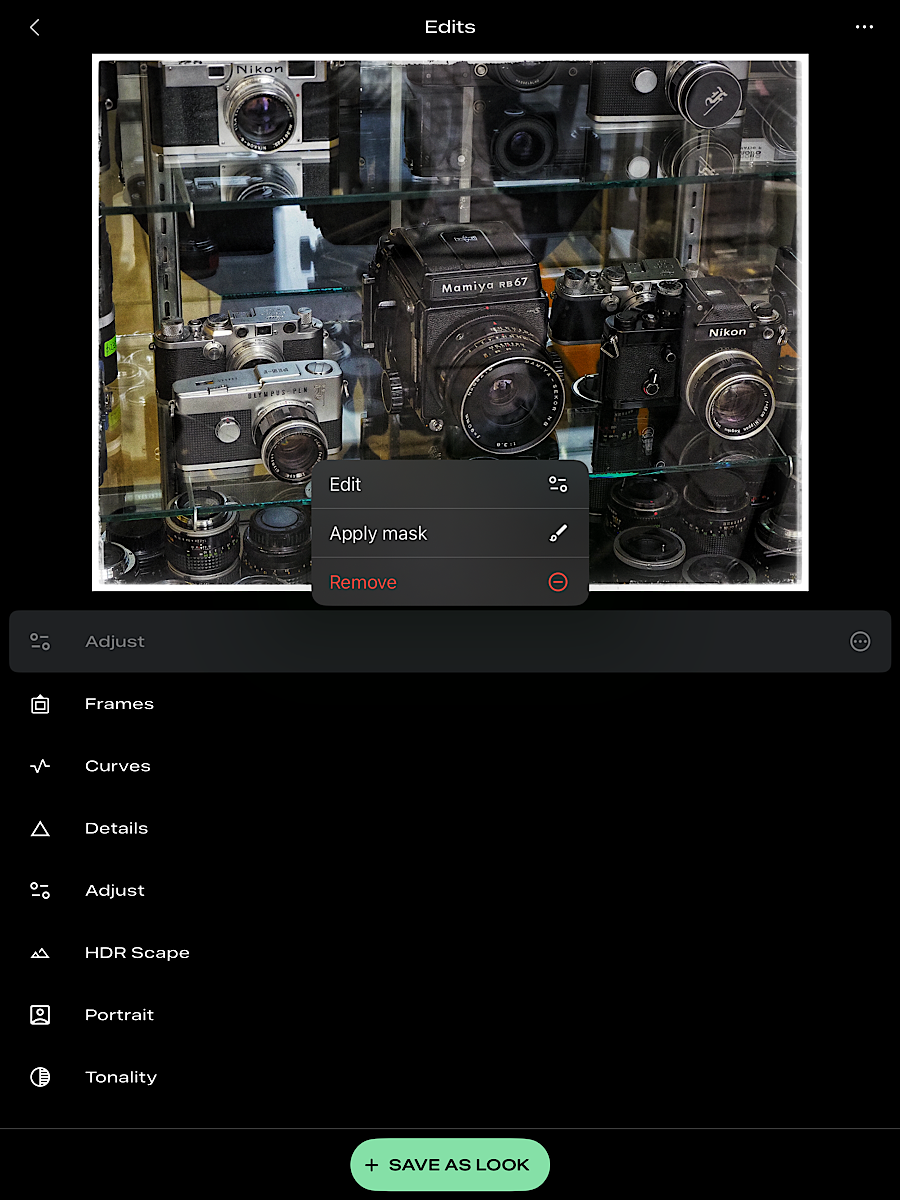Select the Portrait edit entry

pos(450,1015)
